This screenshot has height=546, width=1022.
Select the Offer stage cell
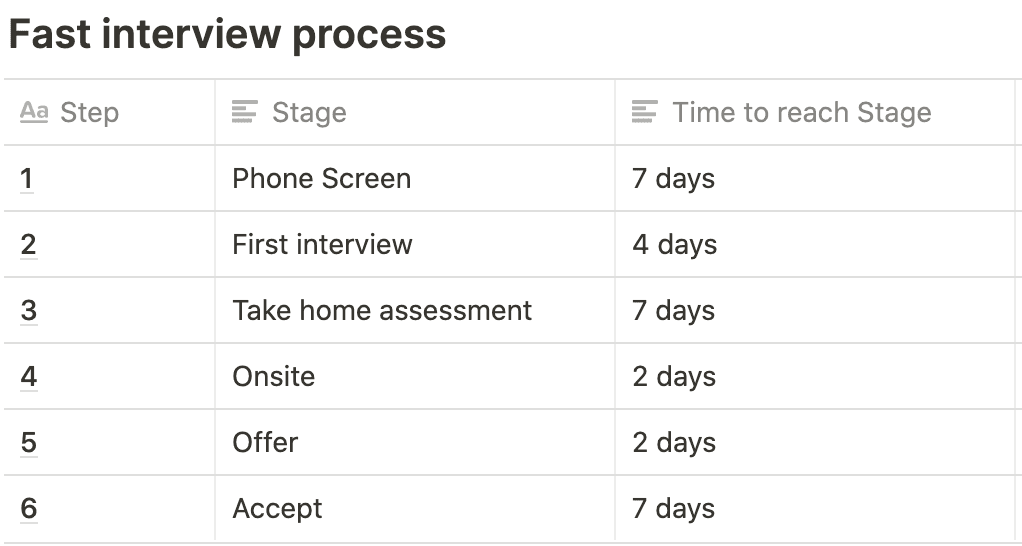[x=415, y=442]
